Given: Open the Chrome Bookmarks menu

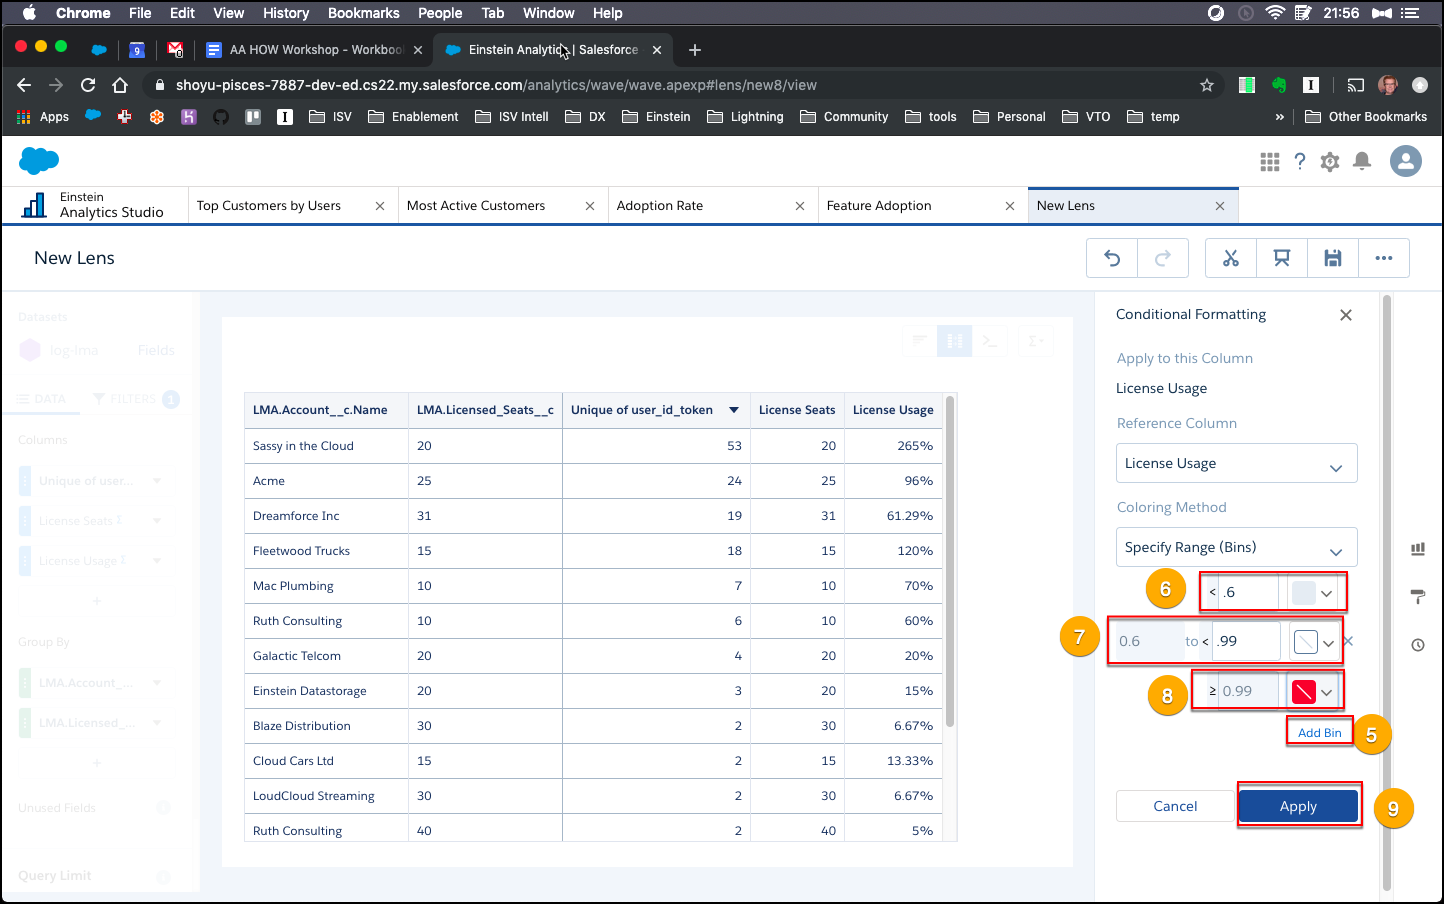Looking at the screenshot, I should click(364, 13).
